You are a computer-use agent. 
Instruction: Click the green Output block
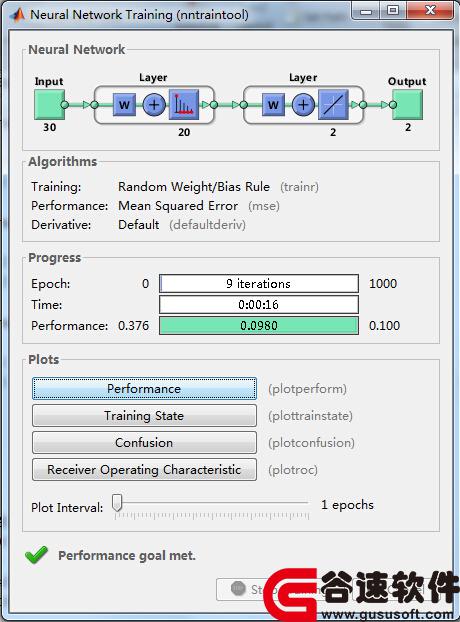[x=408, y=105]
